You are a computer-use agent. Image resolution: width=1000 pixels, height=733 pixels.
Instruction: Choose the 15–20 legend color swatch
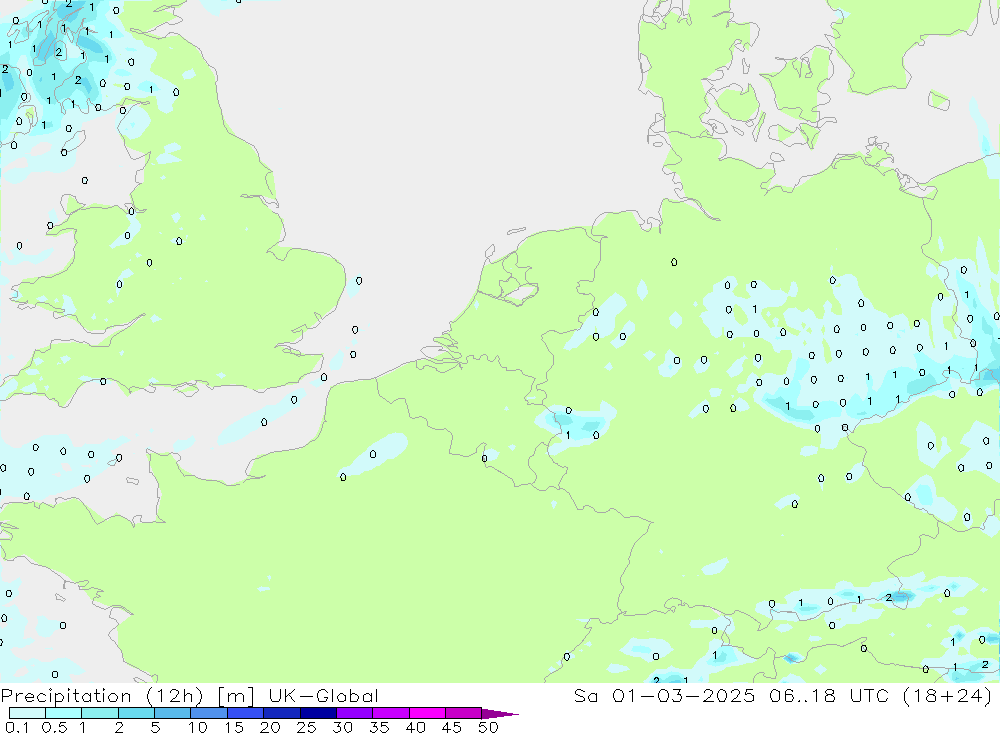point(245,713)
